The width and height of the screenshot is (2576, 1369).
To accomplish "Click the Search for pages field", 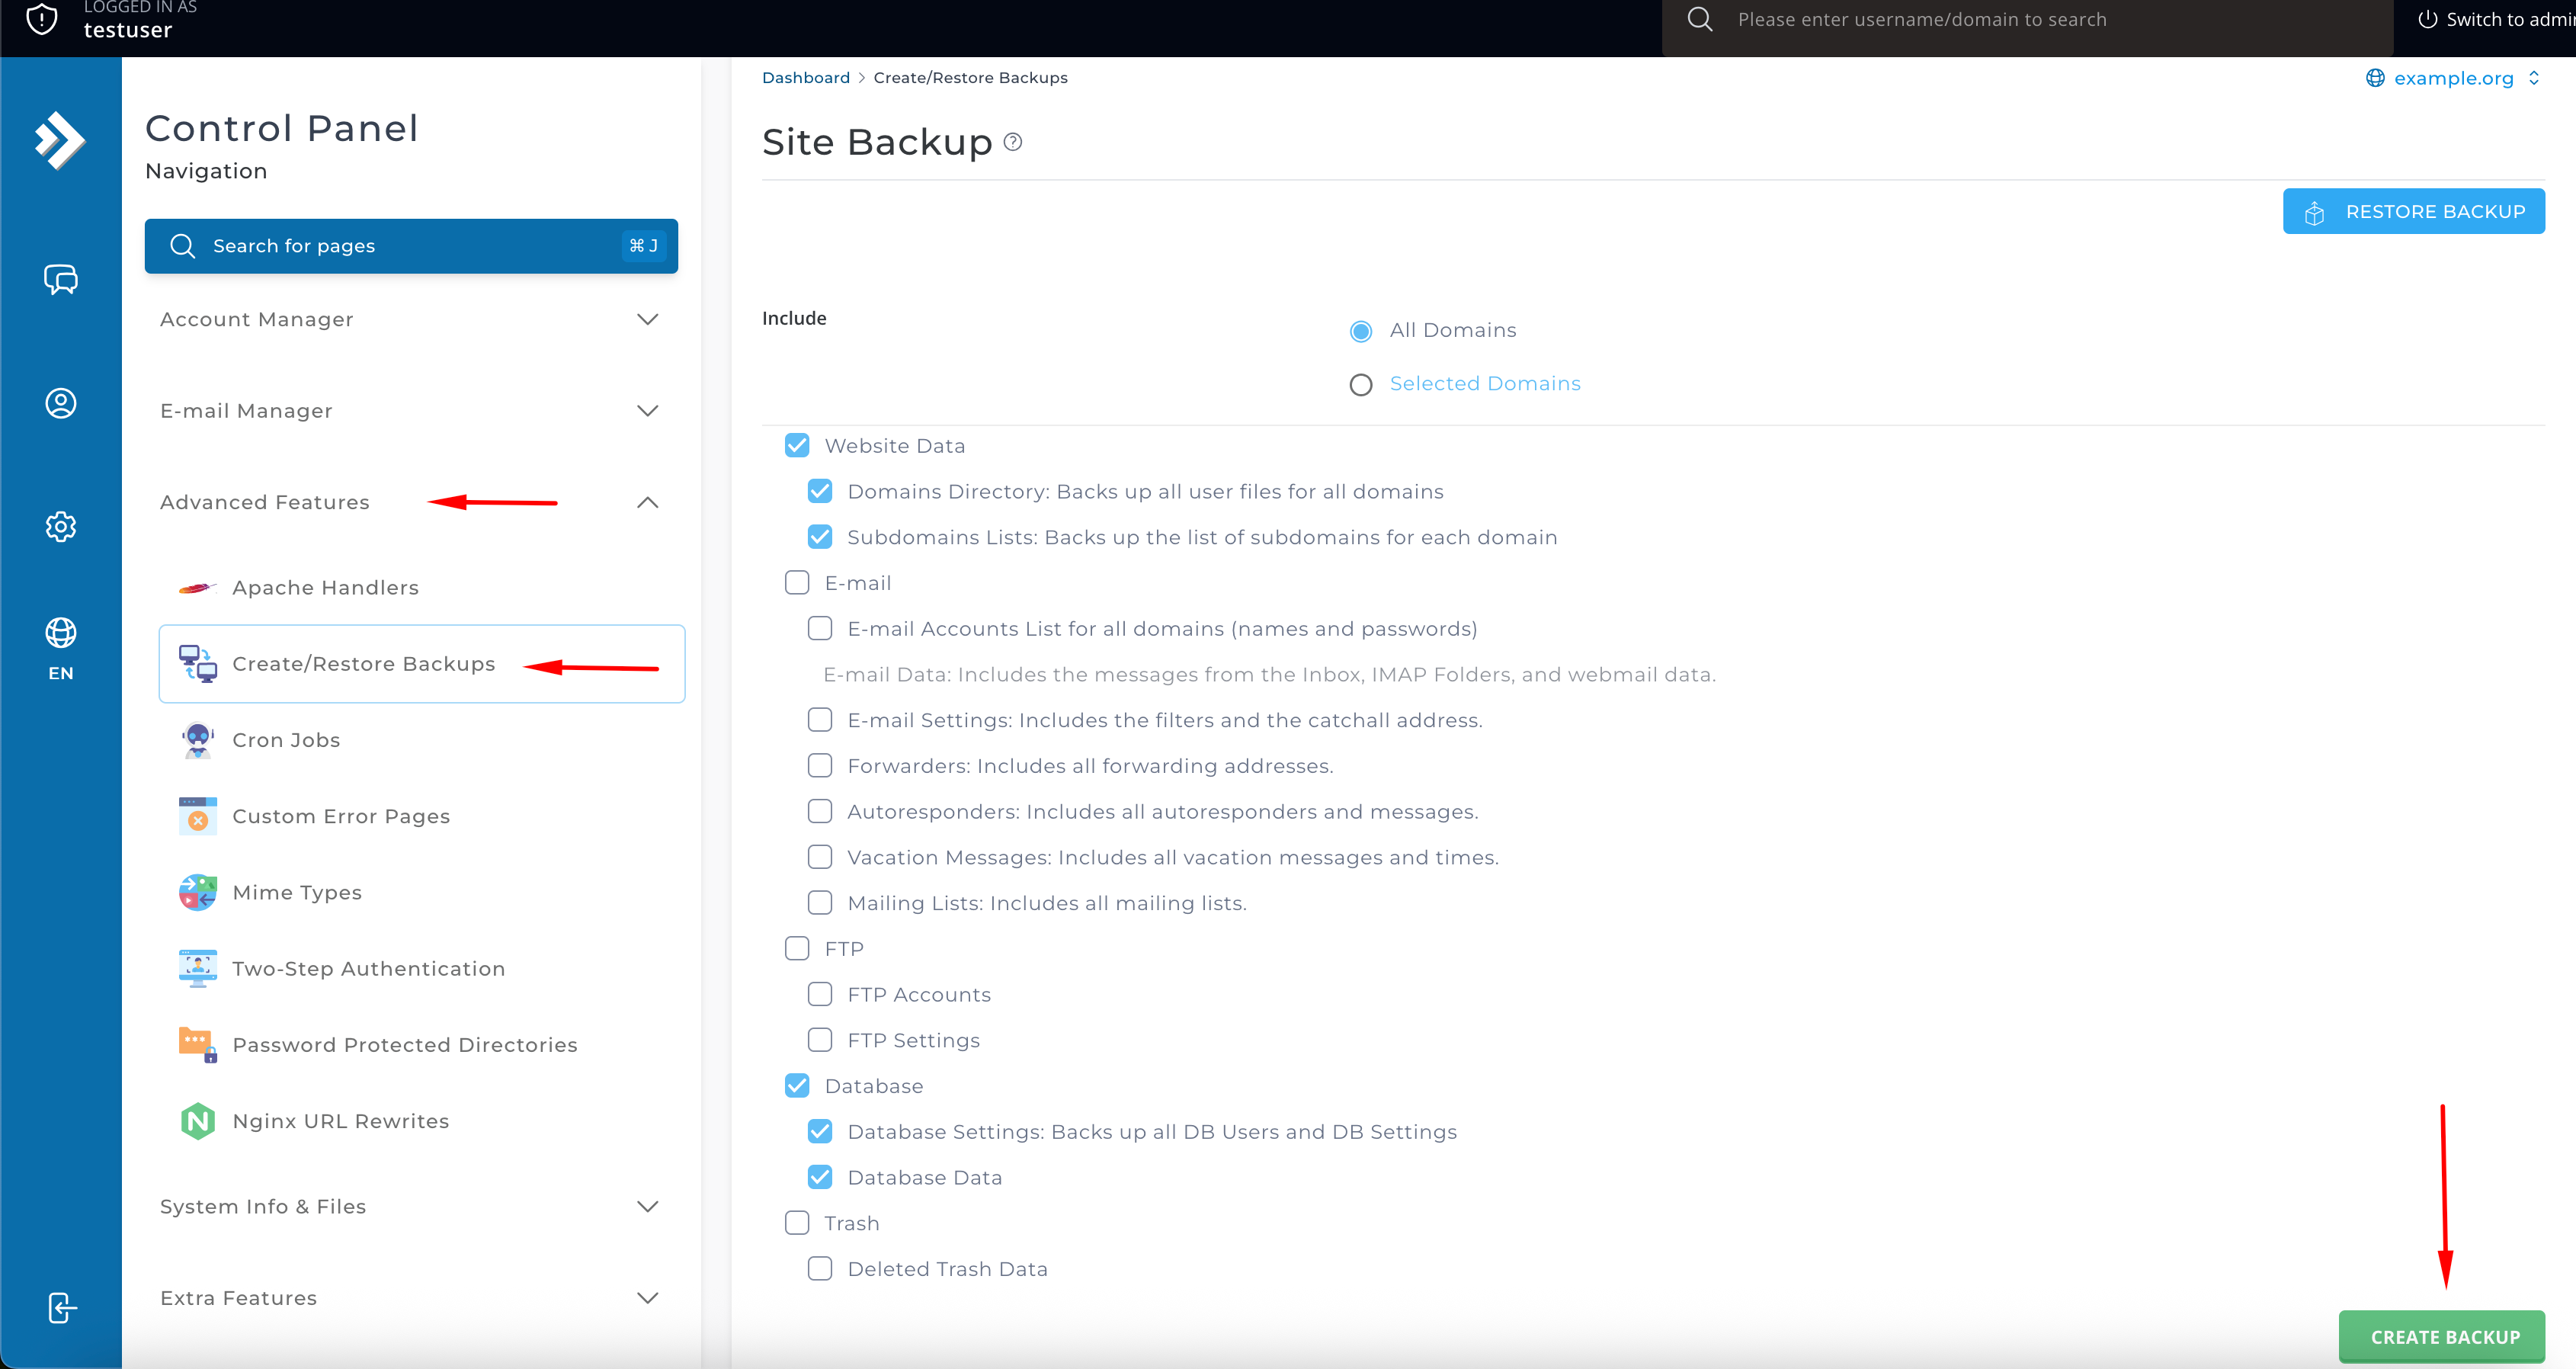I will [x=410, y=246].
